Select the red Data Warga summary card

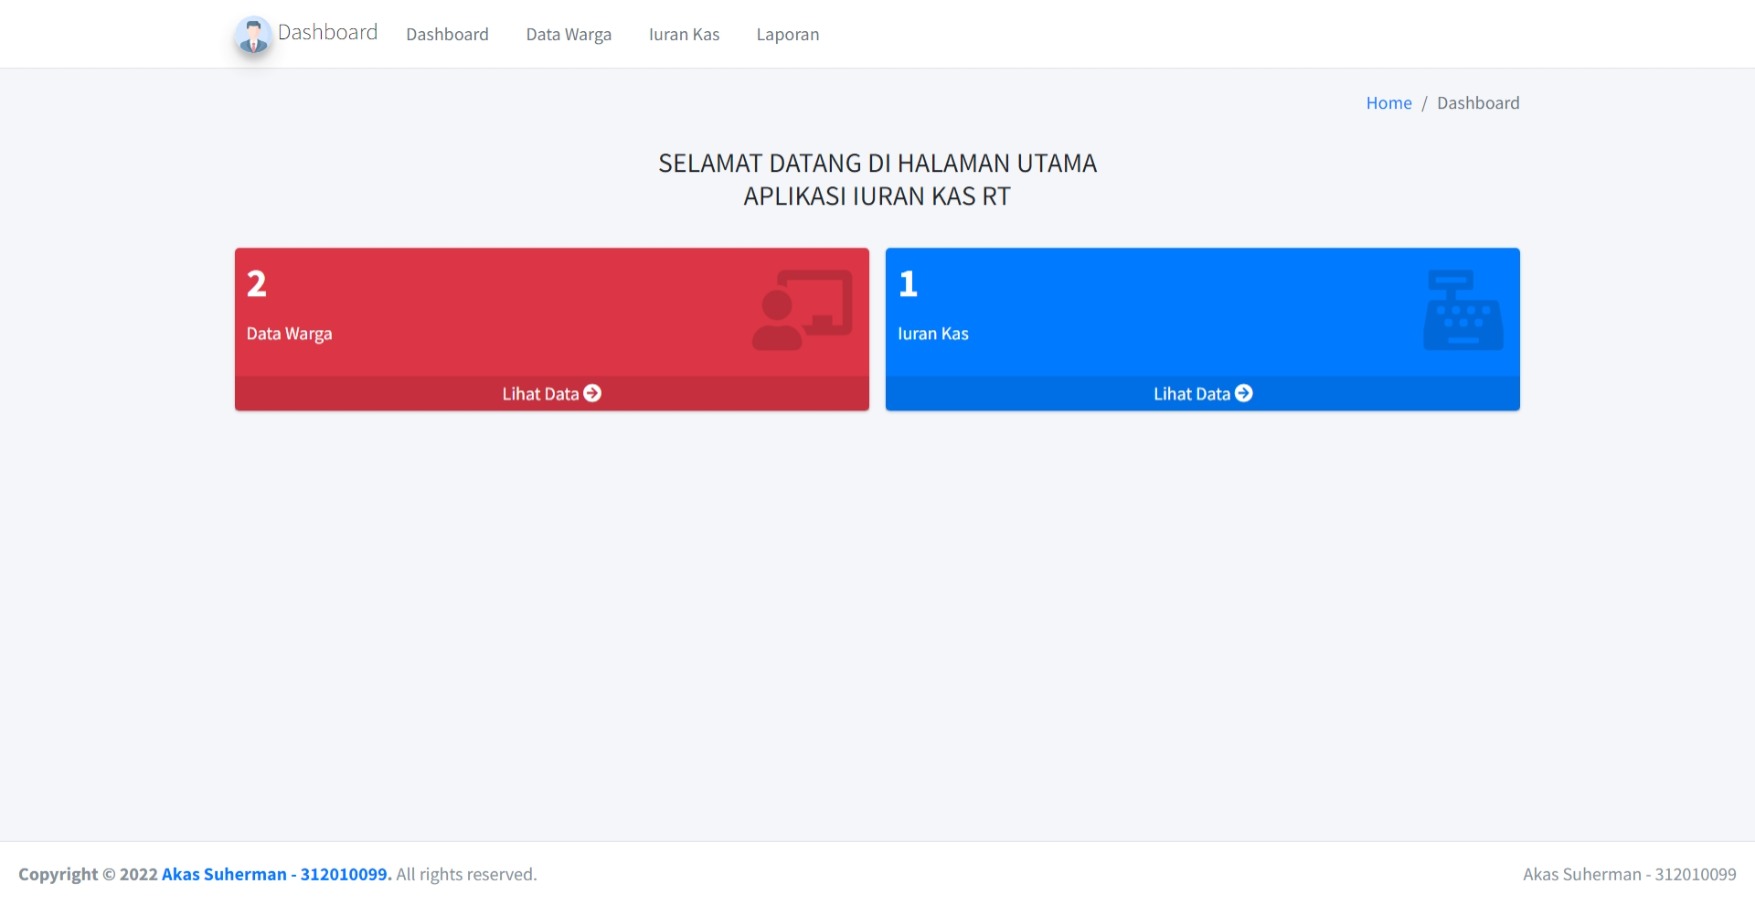pyautogui.click(x=551, y=310)
